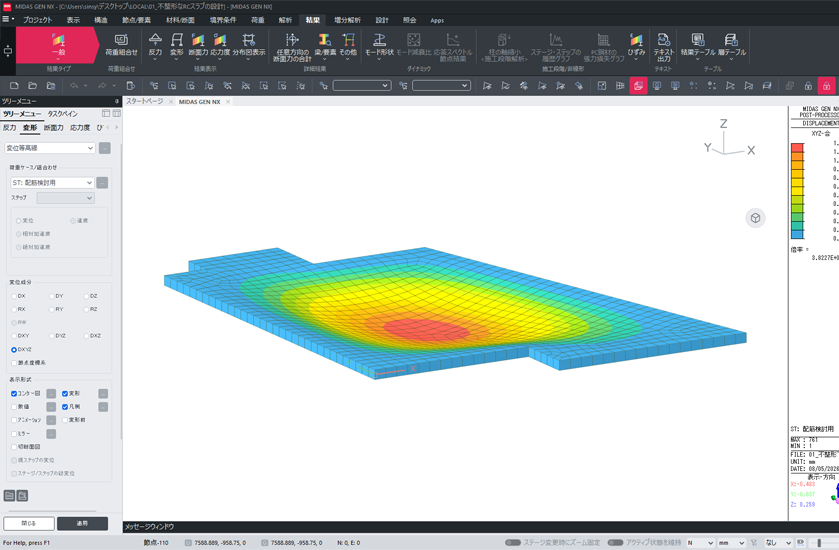Click the 閉じる close button
The width and height of the screenshot is (839, 550).
29,523
